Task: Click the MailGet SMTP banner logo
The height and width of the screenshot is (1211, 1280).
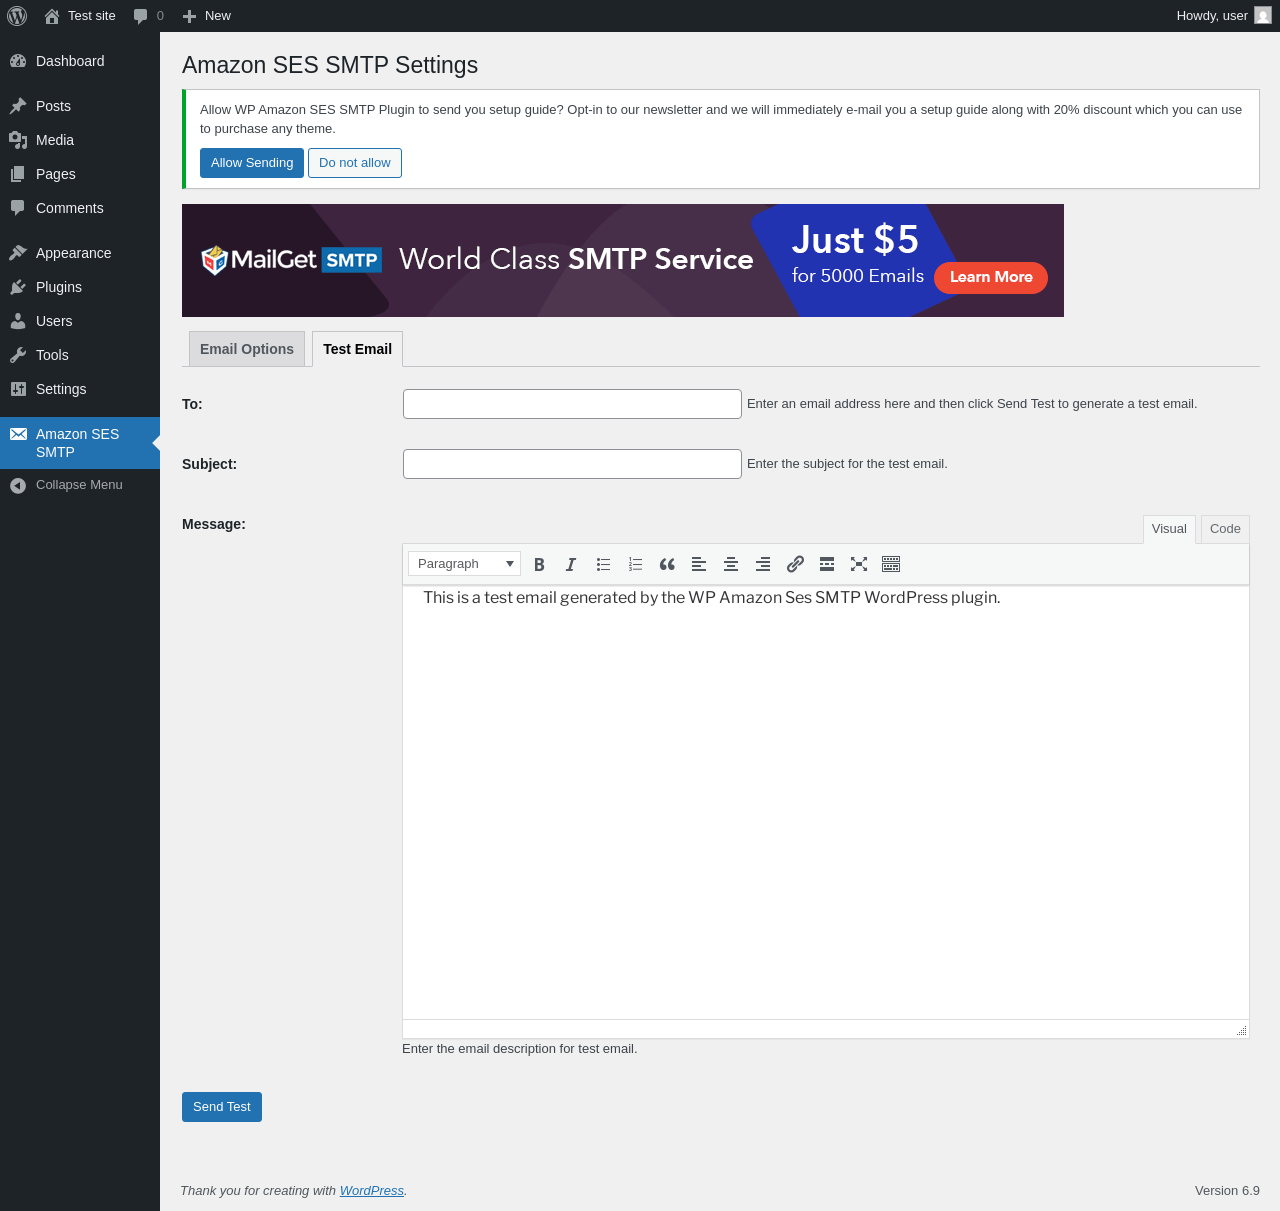Action: pos(291,260)
